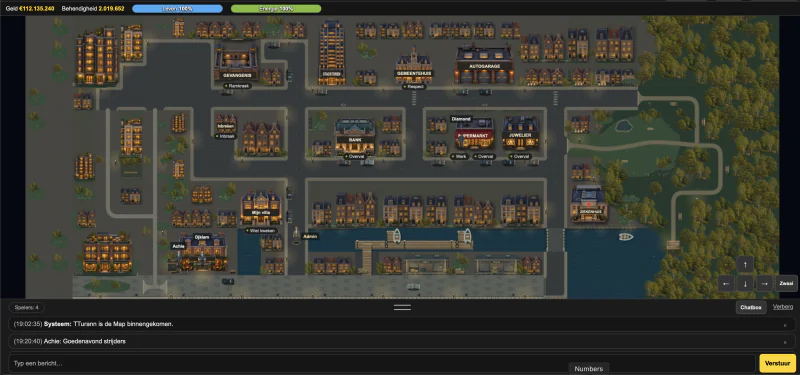Click the Zwaai wave button
The width and height of the screenshot is (800, 375).
point(786,283)
